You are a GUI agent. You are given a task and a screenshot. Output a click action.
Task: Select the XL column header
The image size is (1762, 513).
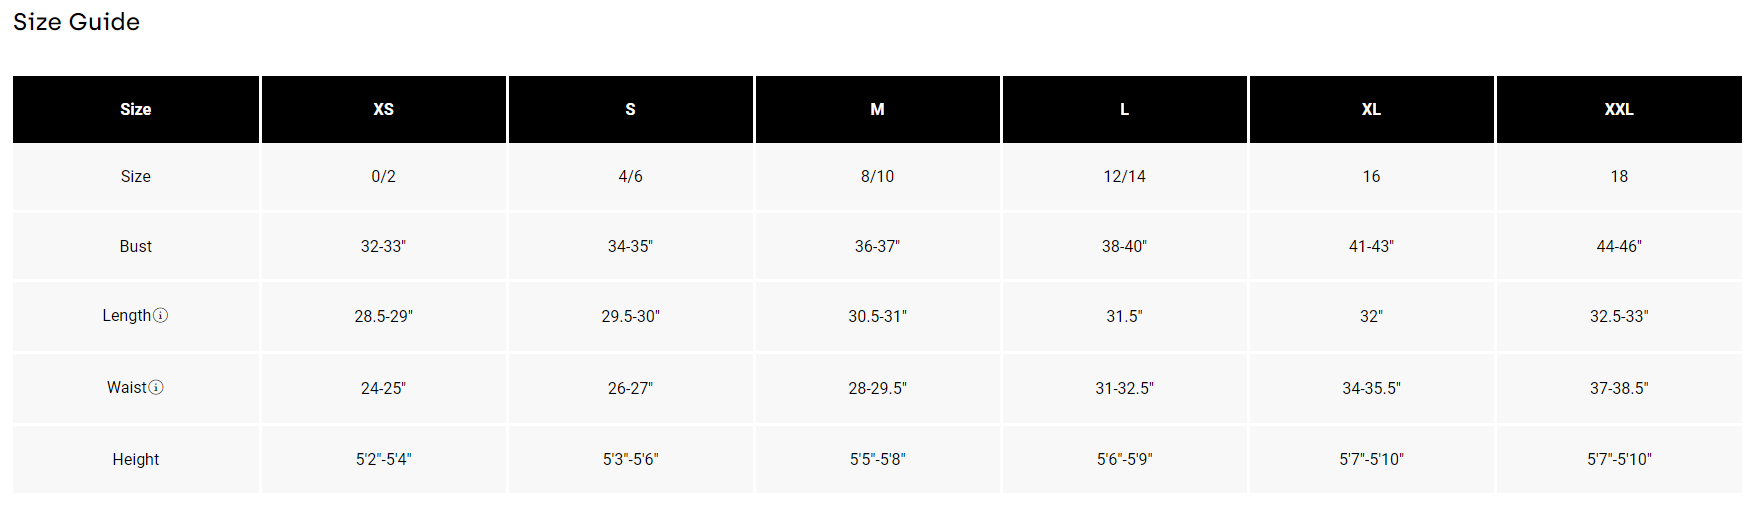[x=1371, y=109]
